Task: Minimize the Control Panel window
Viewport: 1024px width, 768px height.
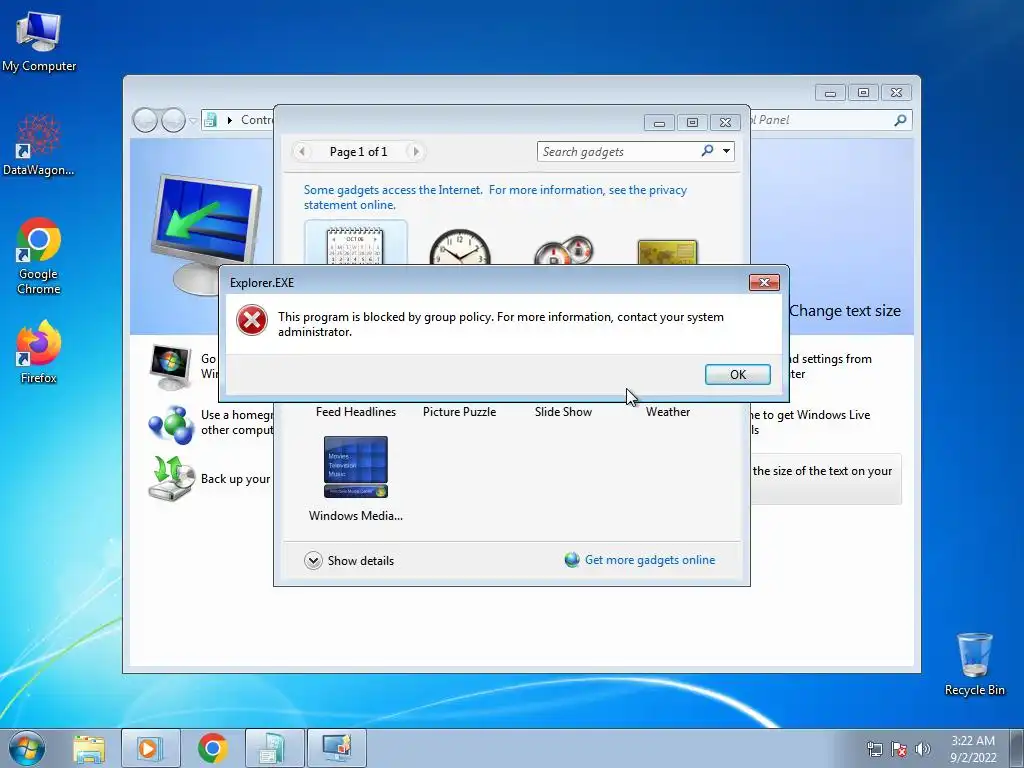Action: [x=830, y=93]
